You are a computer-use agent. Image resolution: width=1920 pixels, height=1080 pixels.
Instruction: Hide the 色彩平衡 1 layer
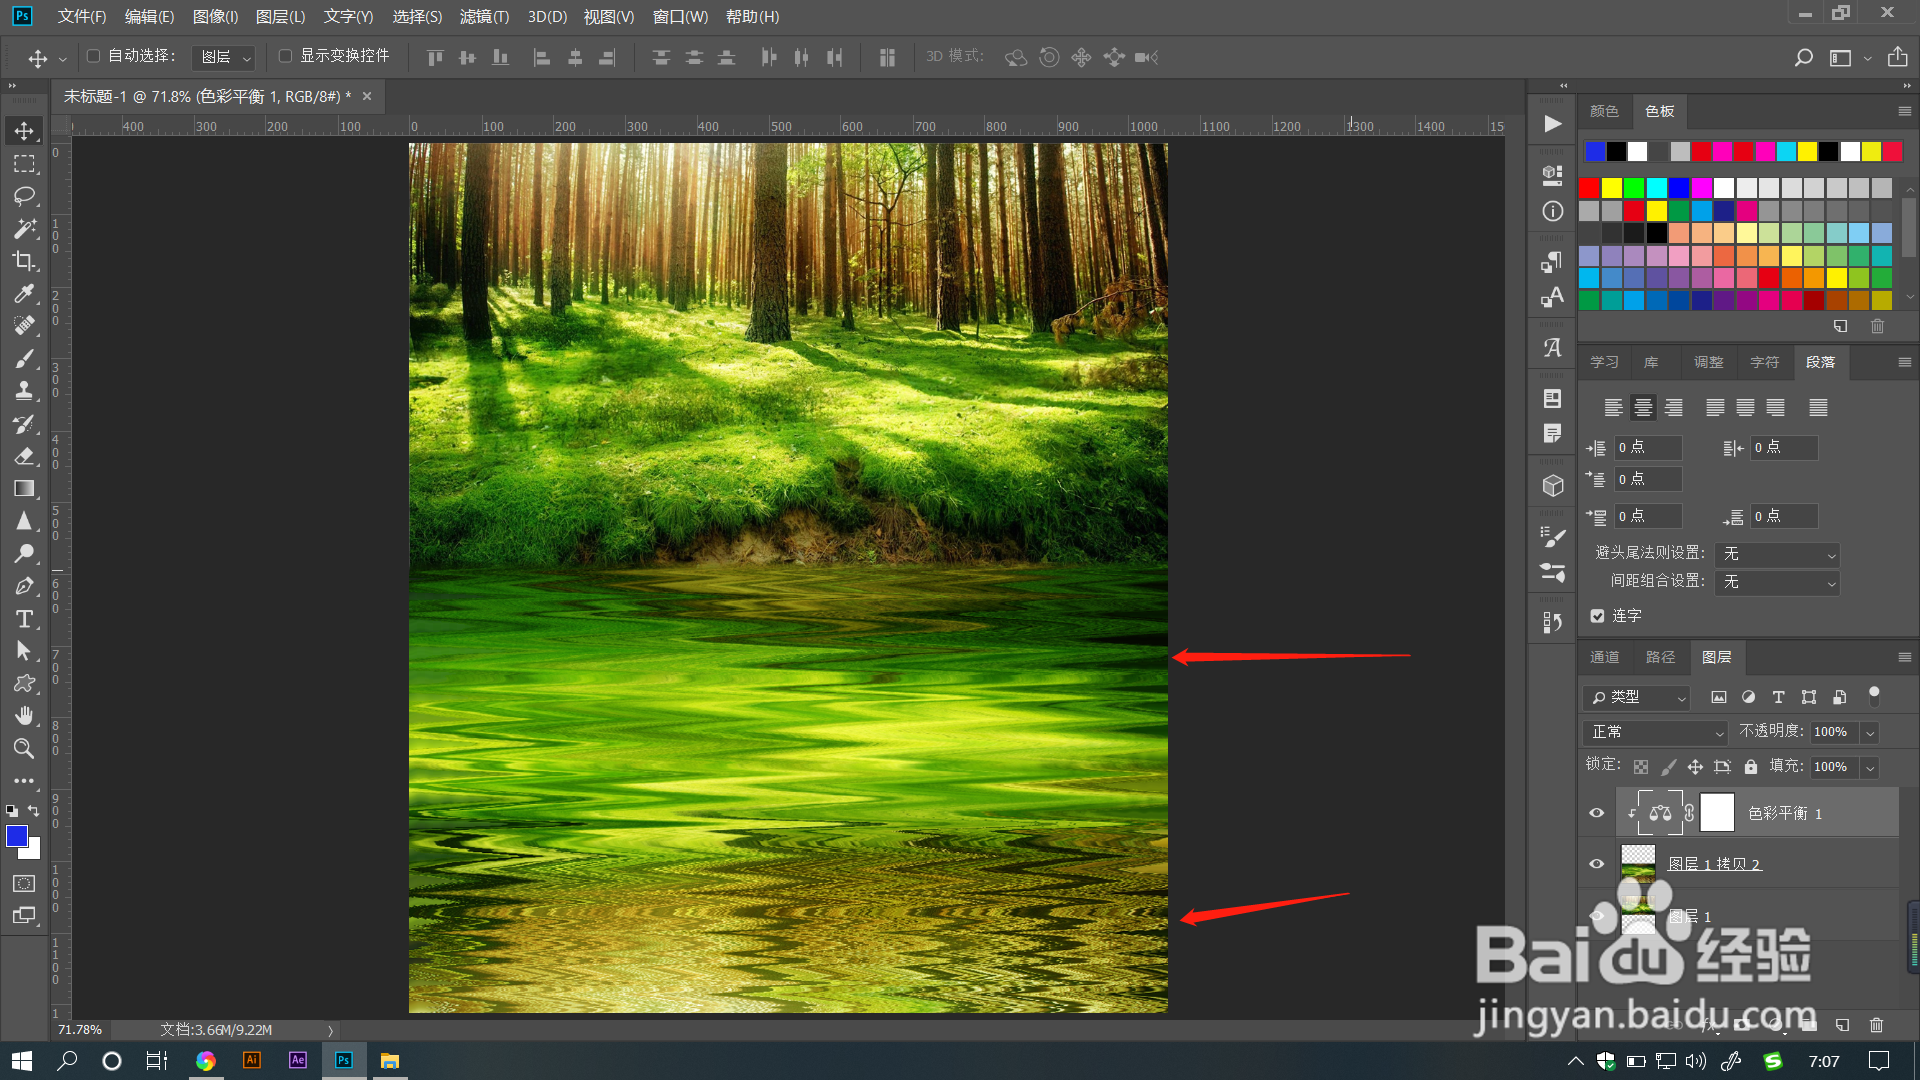tap(1596, 813)
